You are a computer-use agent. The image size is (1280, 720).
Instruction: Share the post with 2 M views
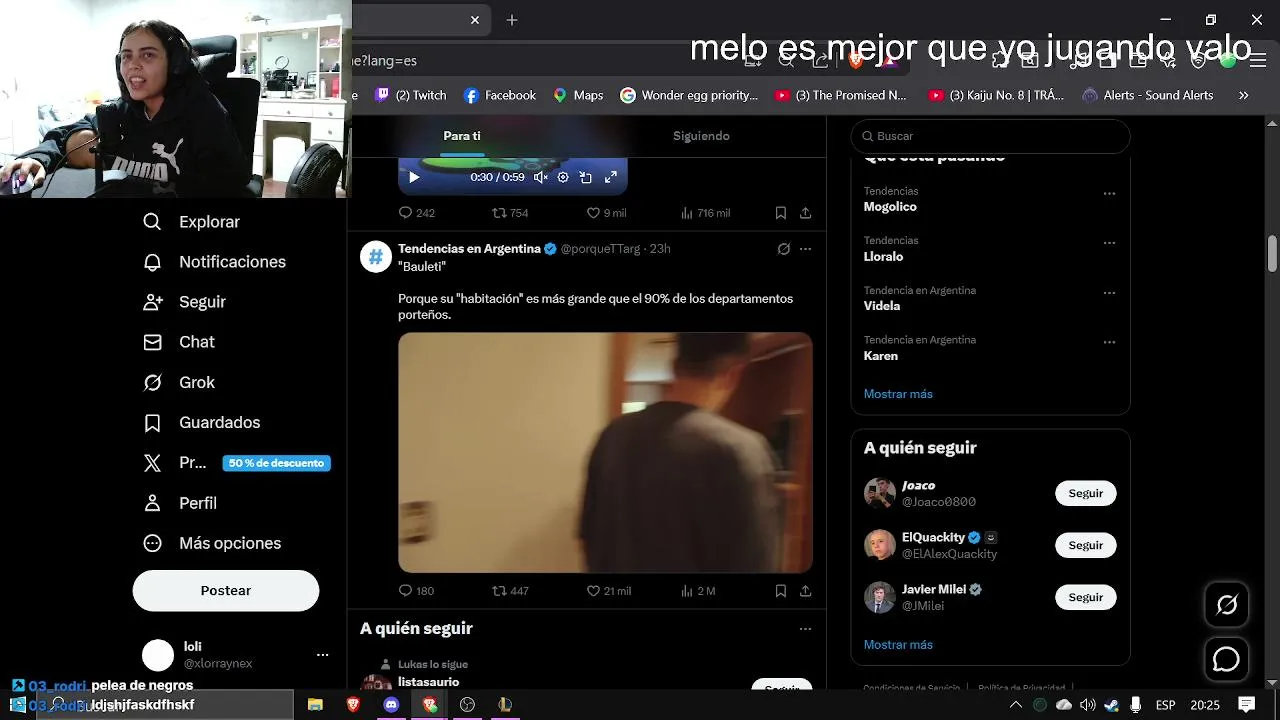pos(805,591)
